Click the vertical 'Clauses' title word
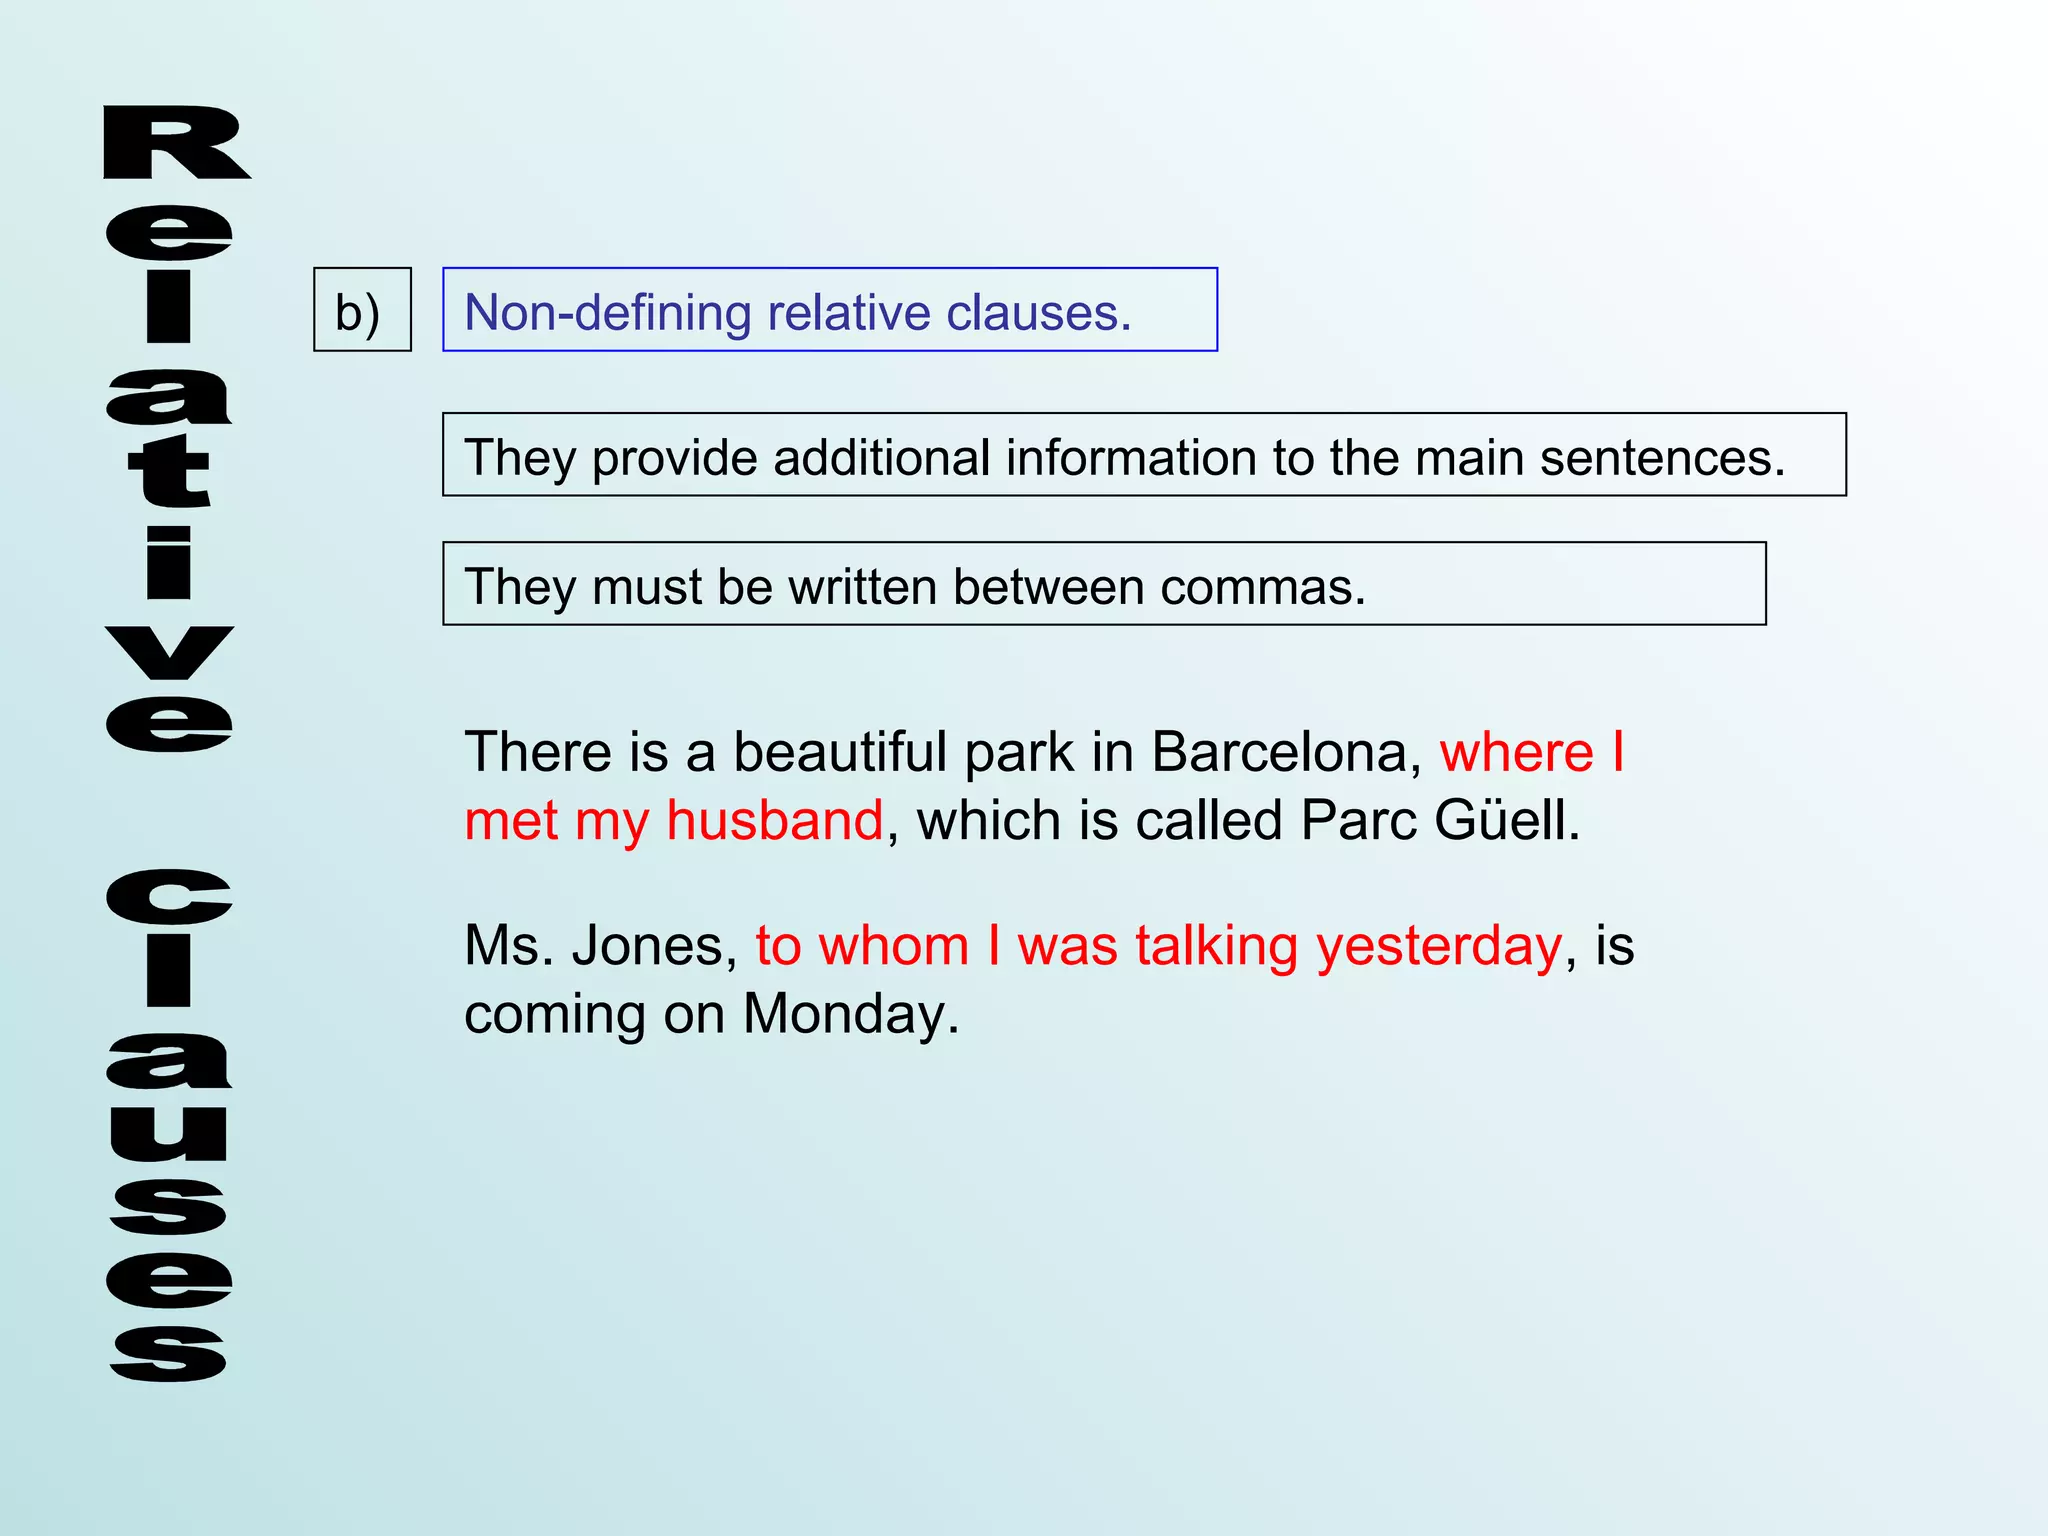 [170, 1126]
